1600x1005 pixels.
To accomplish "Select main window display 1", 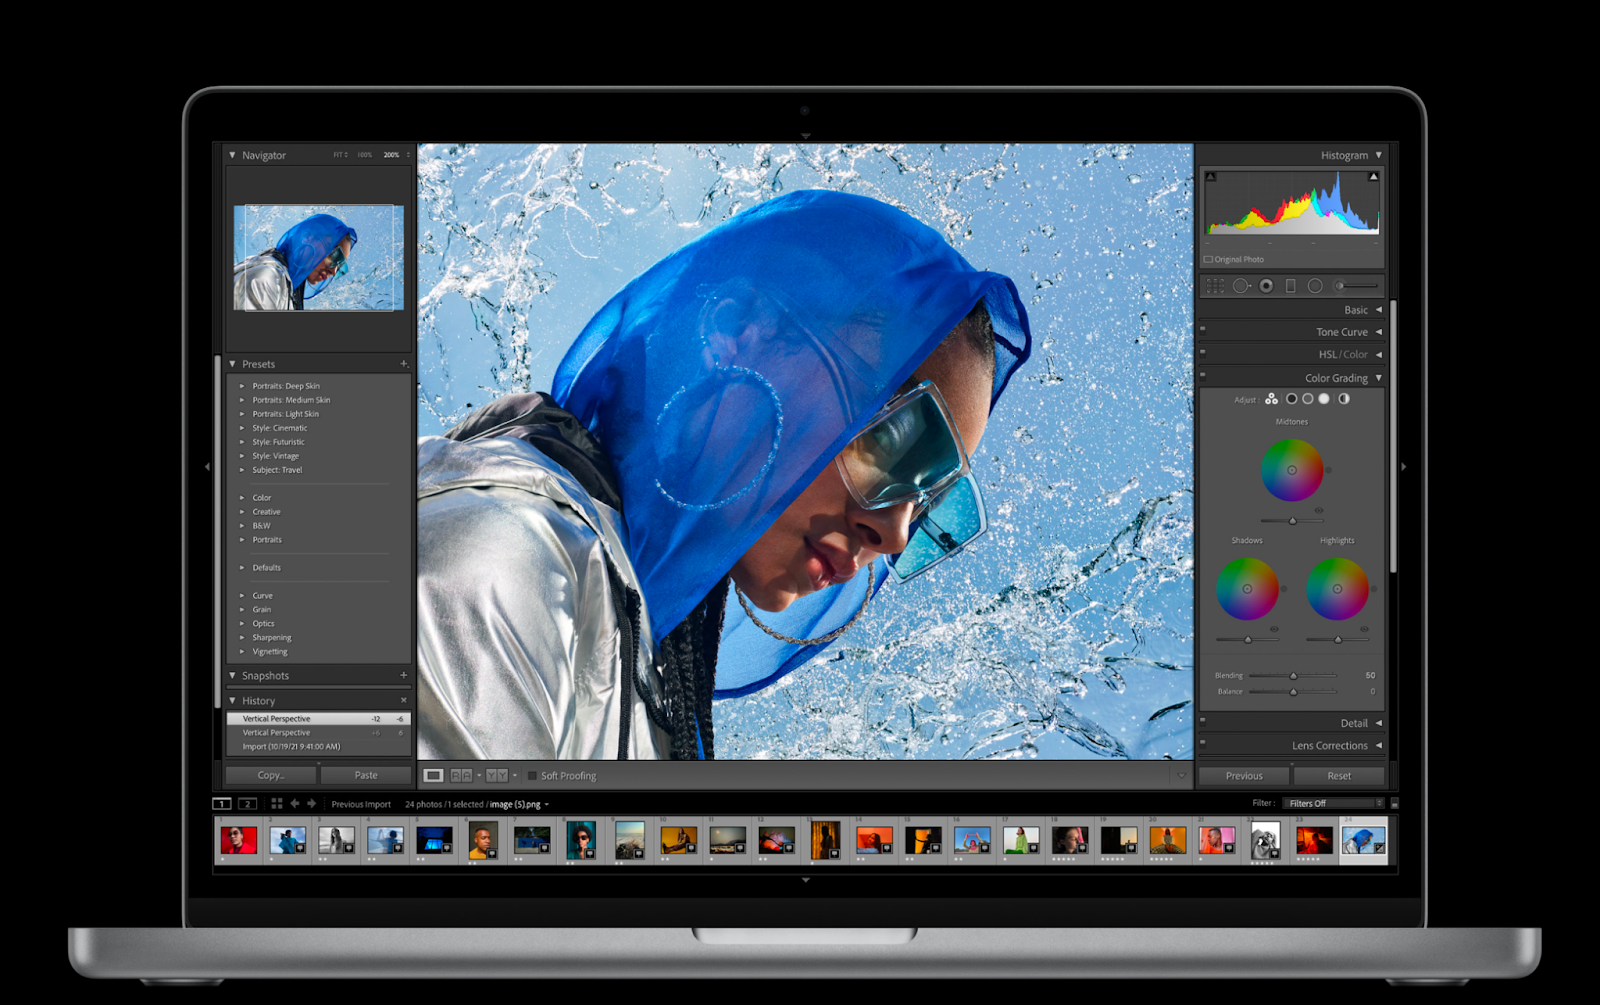I will (x=222, y=803).
